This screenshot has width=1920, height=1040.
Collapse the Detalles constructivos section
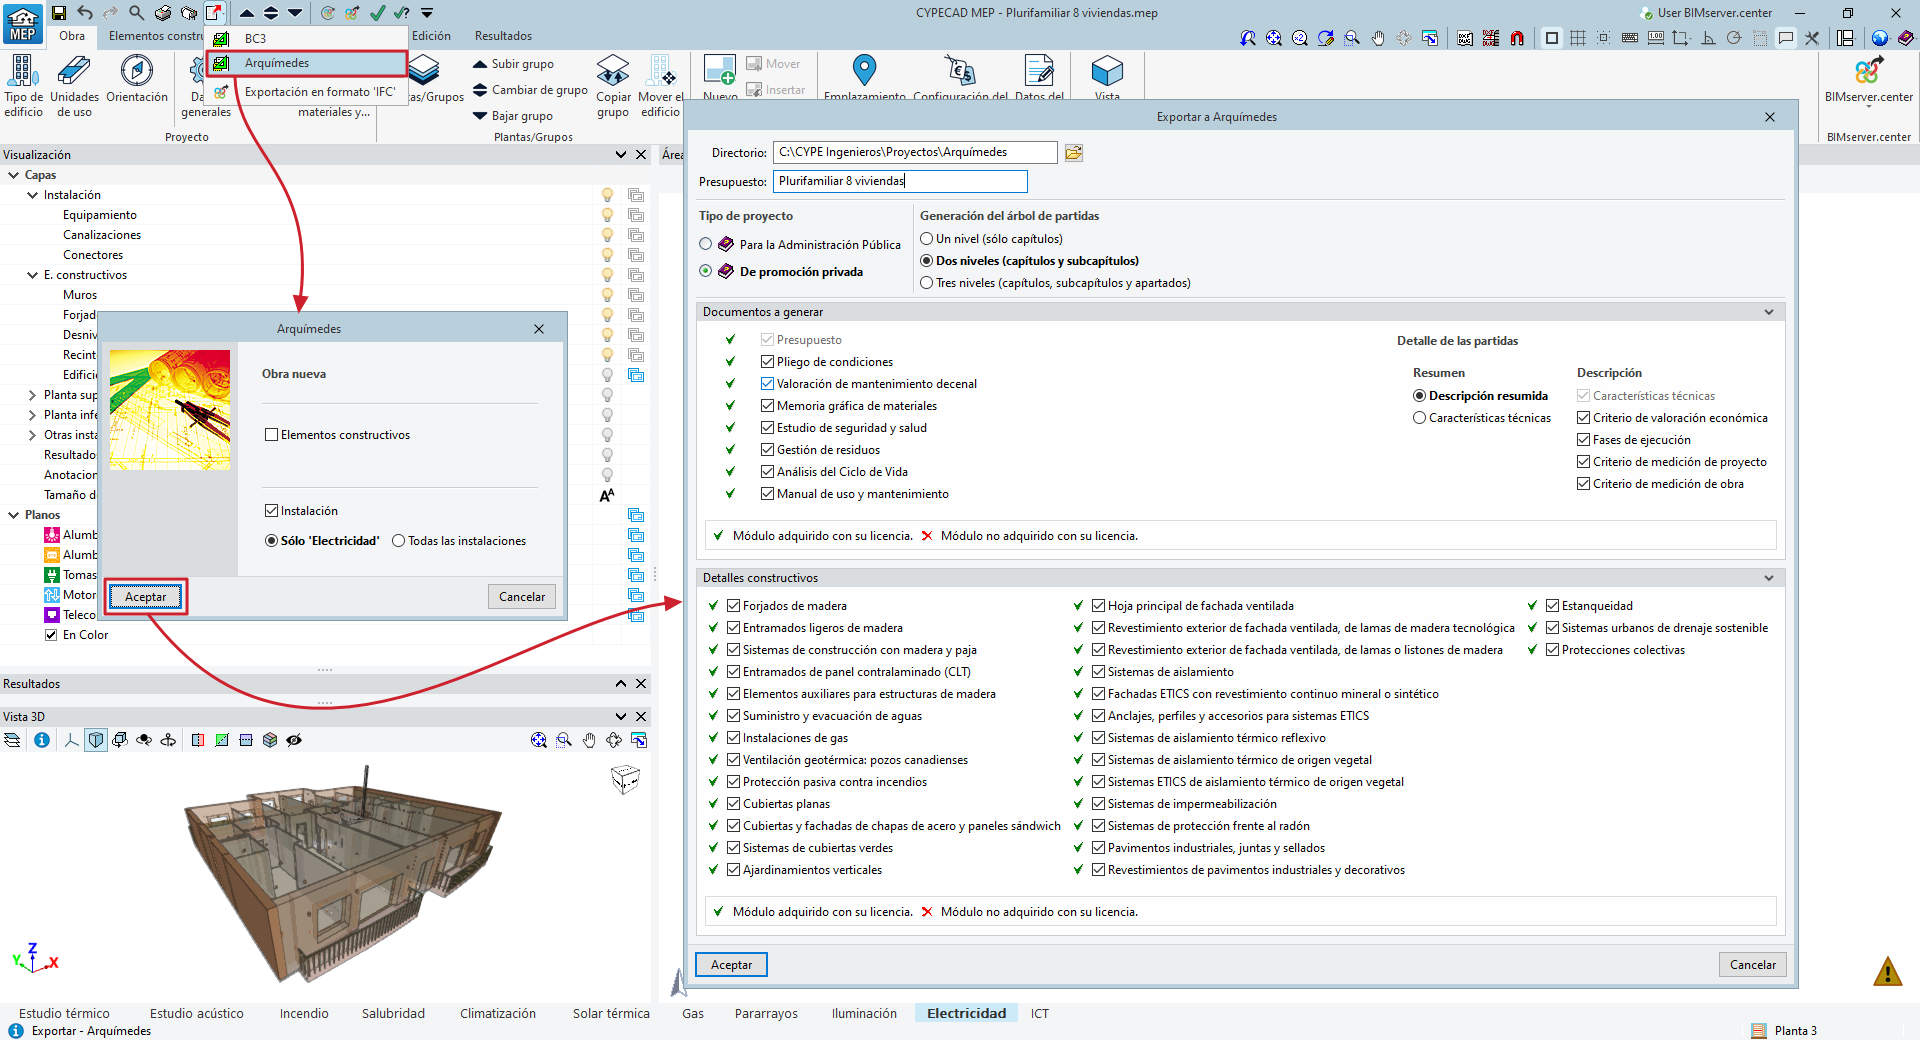[x=1768, y=578]
